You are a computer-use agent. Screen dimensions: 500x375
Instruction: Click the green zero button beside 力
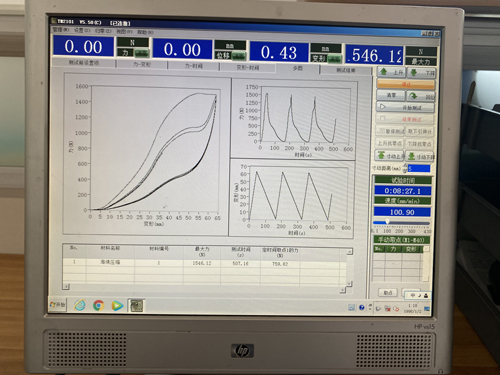coord(142,53)
